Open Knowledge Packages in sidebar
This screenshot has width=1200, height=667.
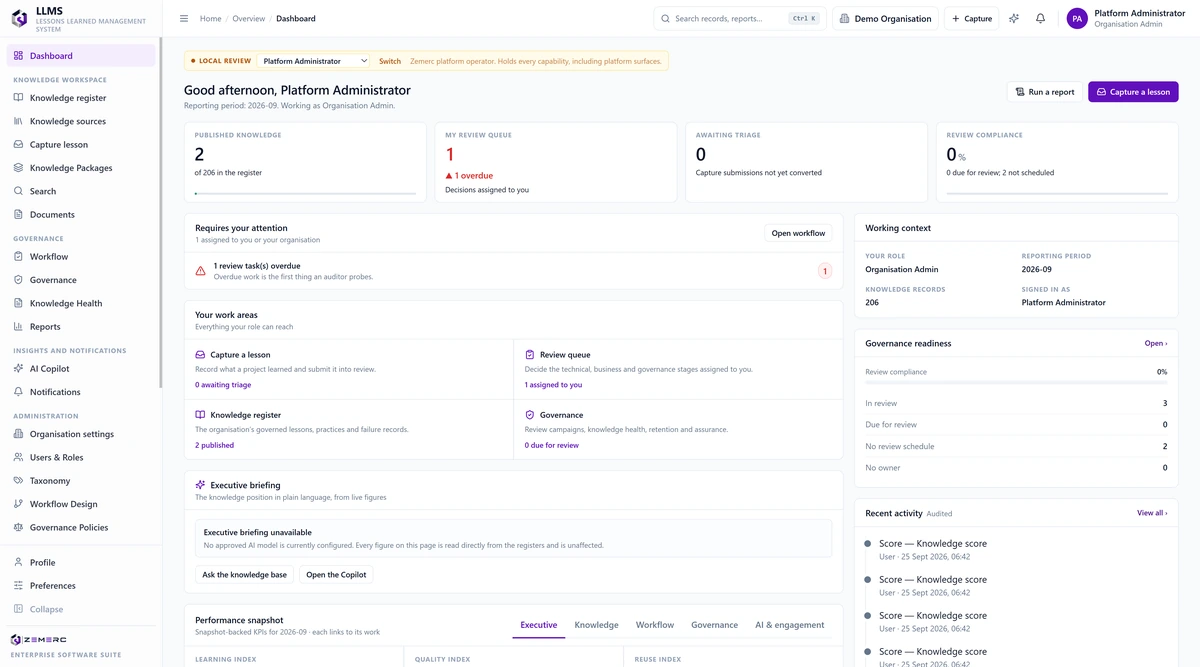click(x=80, y=168)
